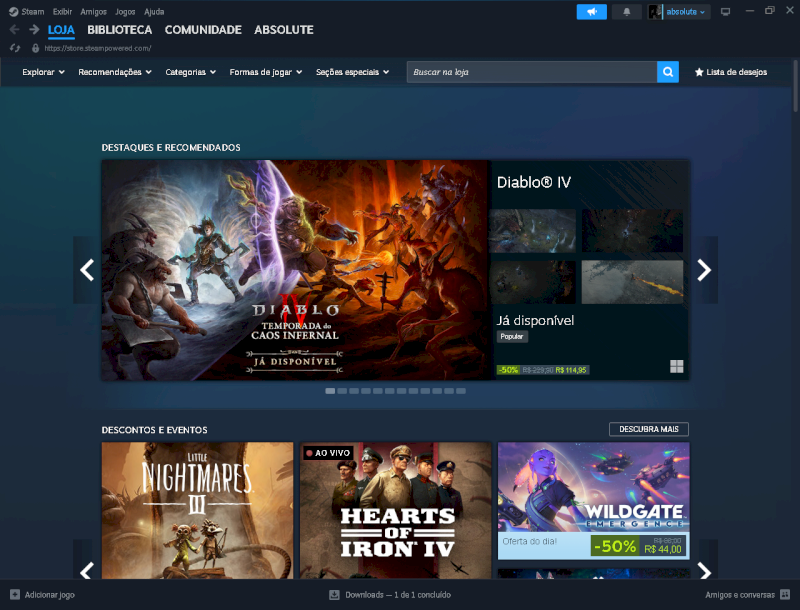Switch to the LOJA tab
This screenshot has width=800, height=610.
[x=61, y=30]
